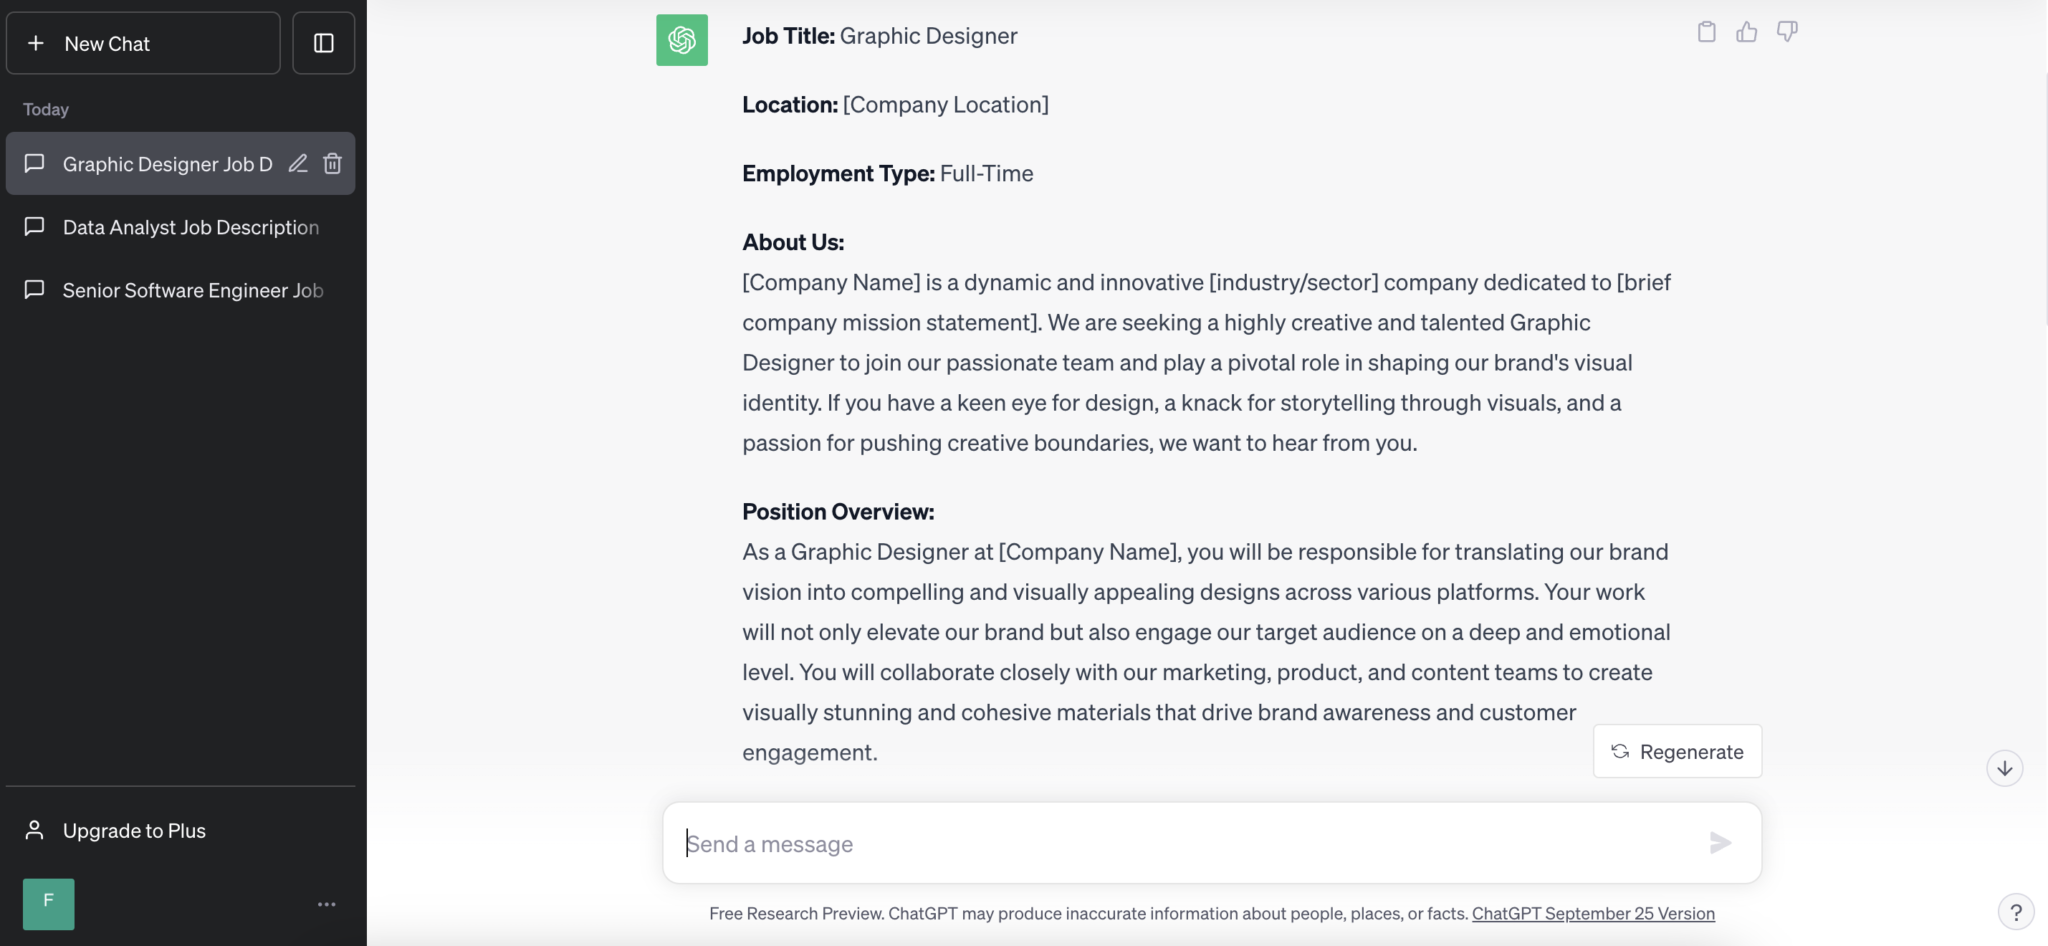This screenshot has width=2048, height=946.
Task: Delete the Graphic Designer chat via trash icon
Action: (332, 163)
